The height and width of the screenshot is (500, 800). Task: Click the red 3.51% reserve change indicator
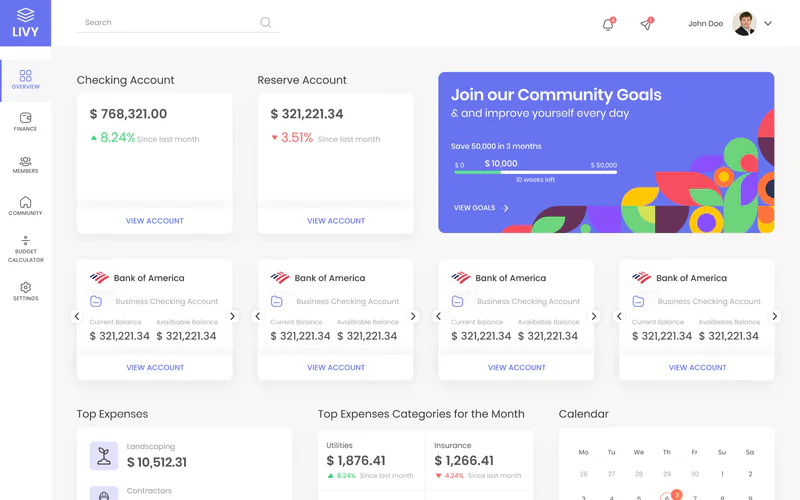[x=292, y=138]
